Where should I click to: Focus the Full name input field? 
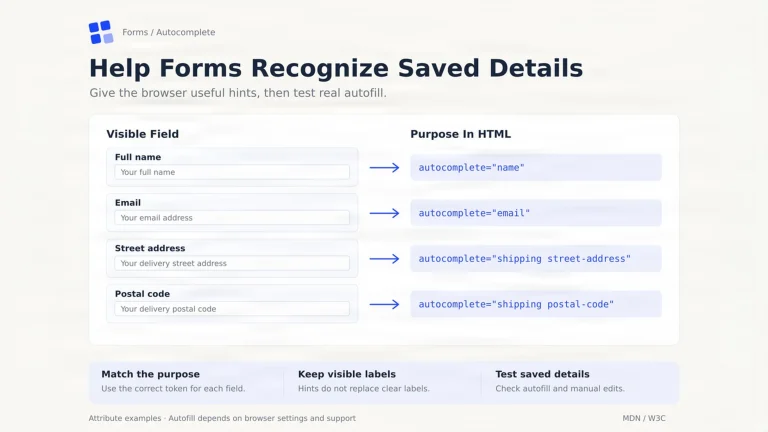[x=232, y=172]
